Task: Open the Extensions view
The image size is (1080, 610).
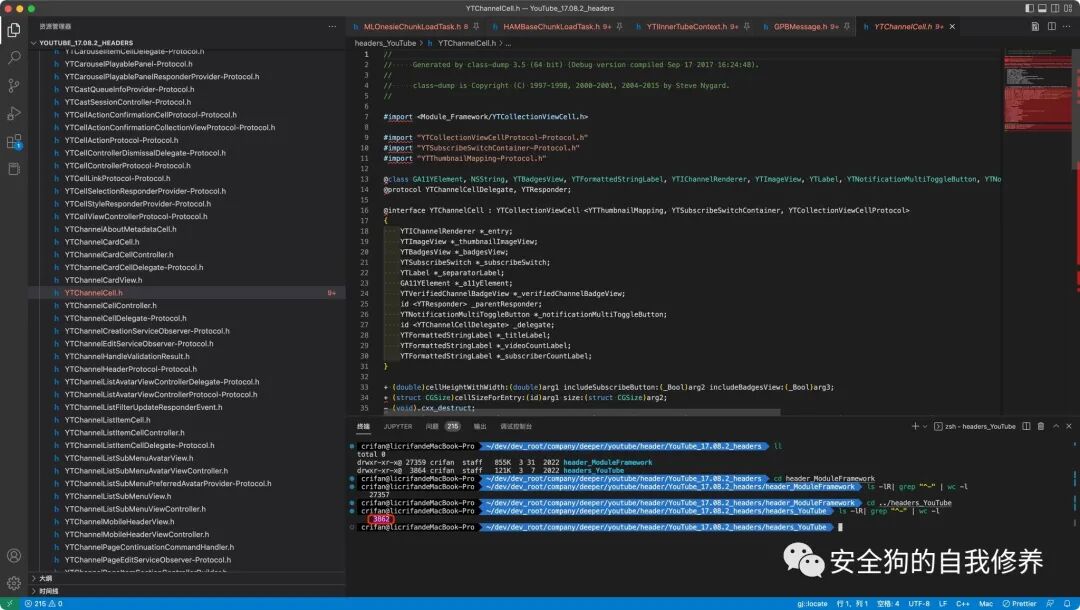Action: pos(14,141)
